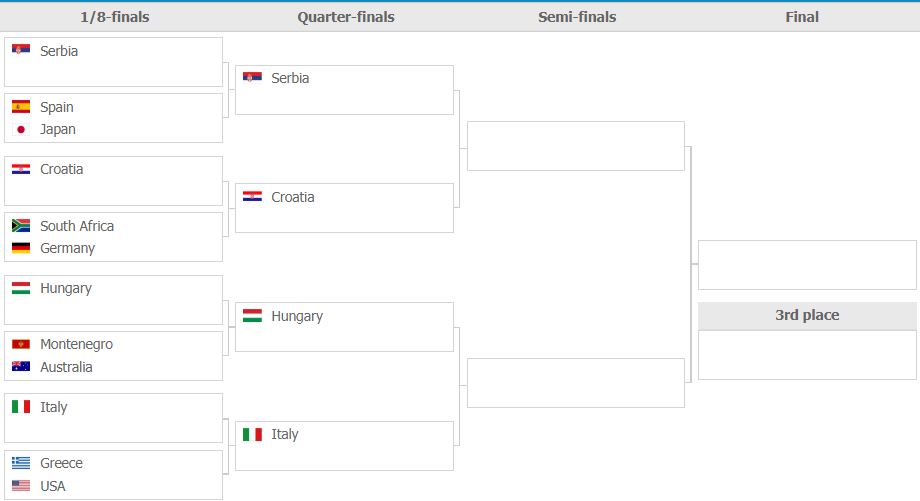
Task: Click the Japan flag icon
Action: (21, 129)
